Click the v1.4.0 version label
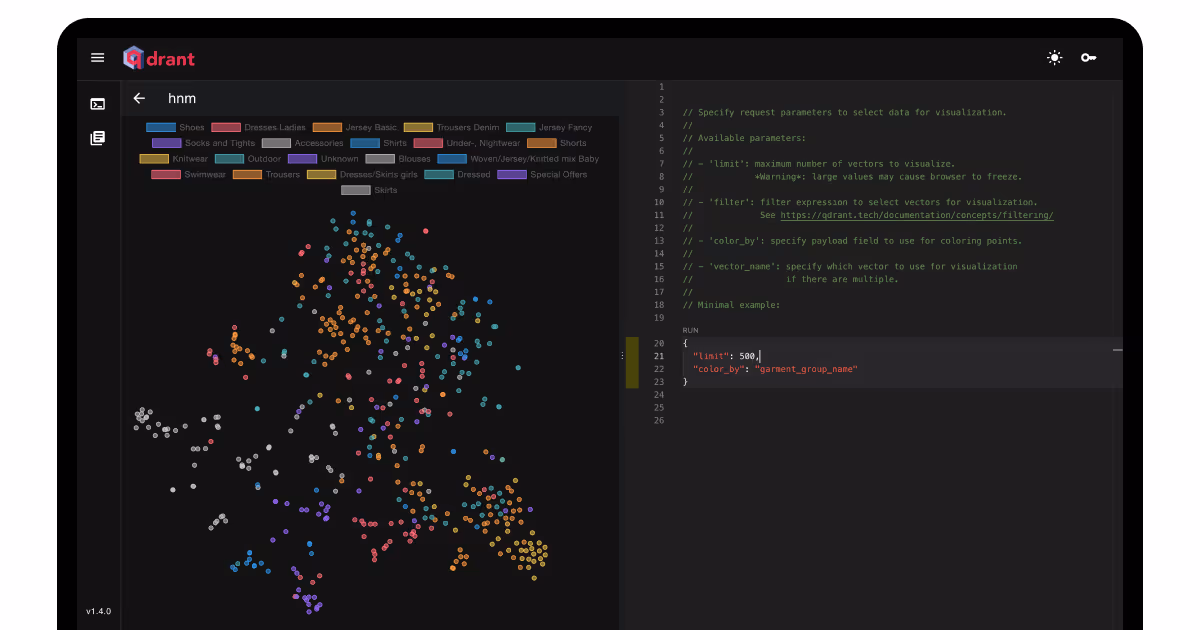This screenshot has height=630, width=1200. pos(98,611)
